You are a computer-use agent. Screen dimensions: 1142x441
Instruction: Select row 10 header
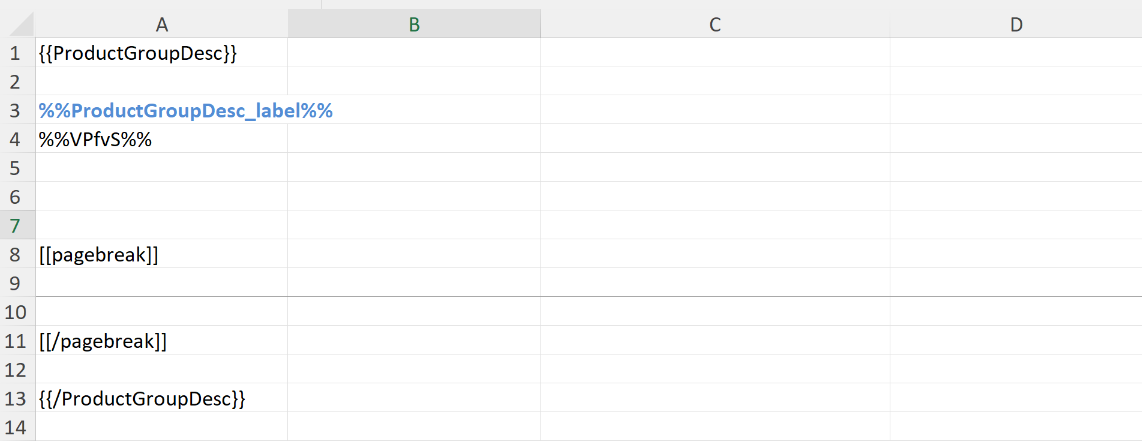click(x=15, y=312)
